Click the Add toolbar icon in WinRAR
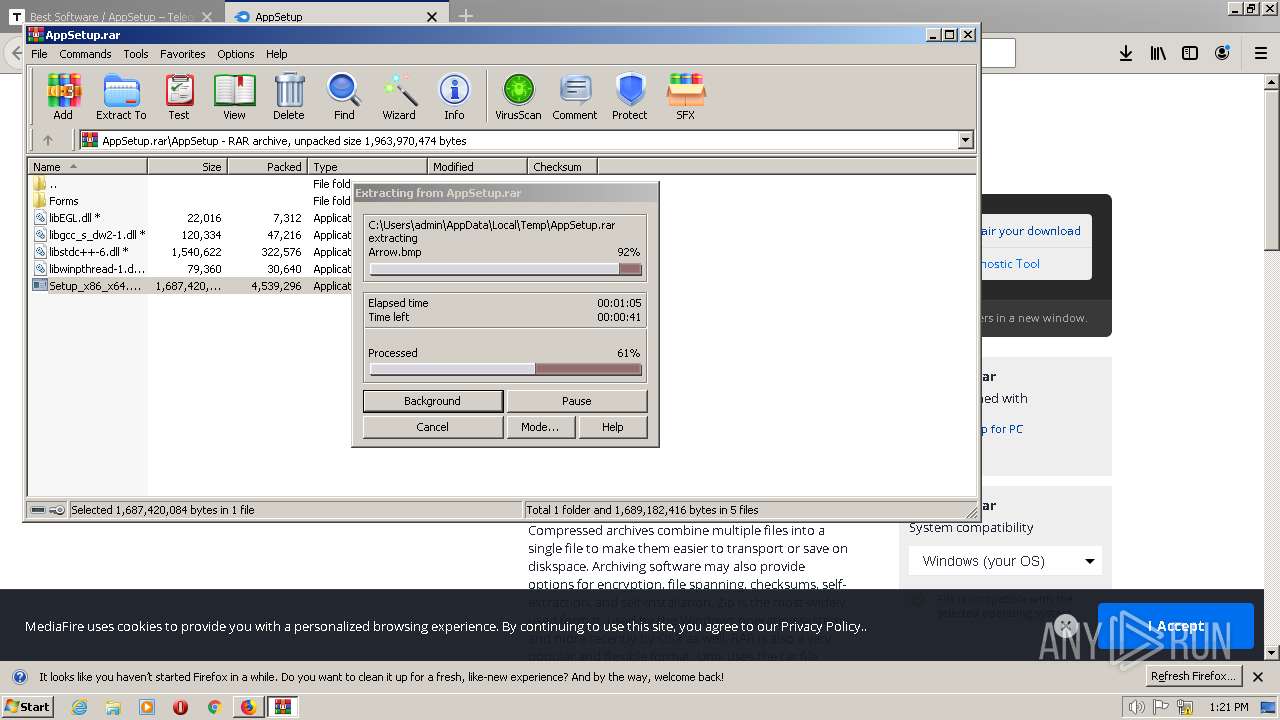 tap(63, 97)
